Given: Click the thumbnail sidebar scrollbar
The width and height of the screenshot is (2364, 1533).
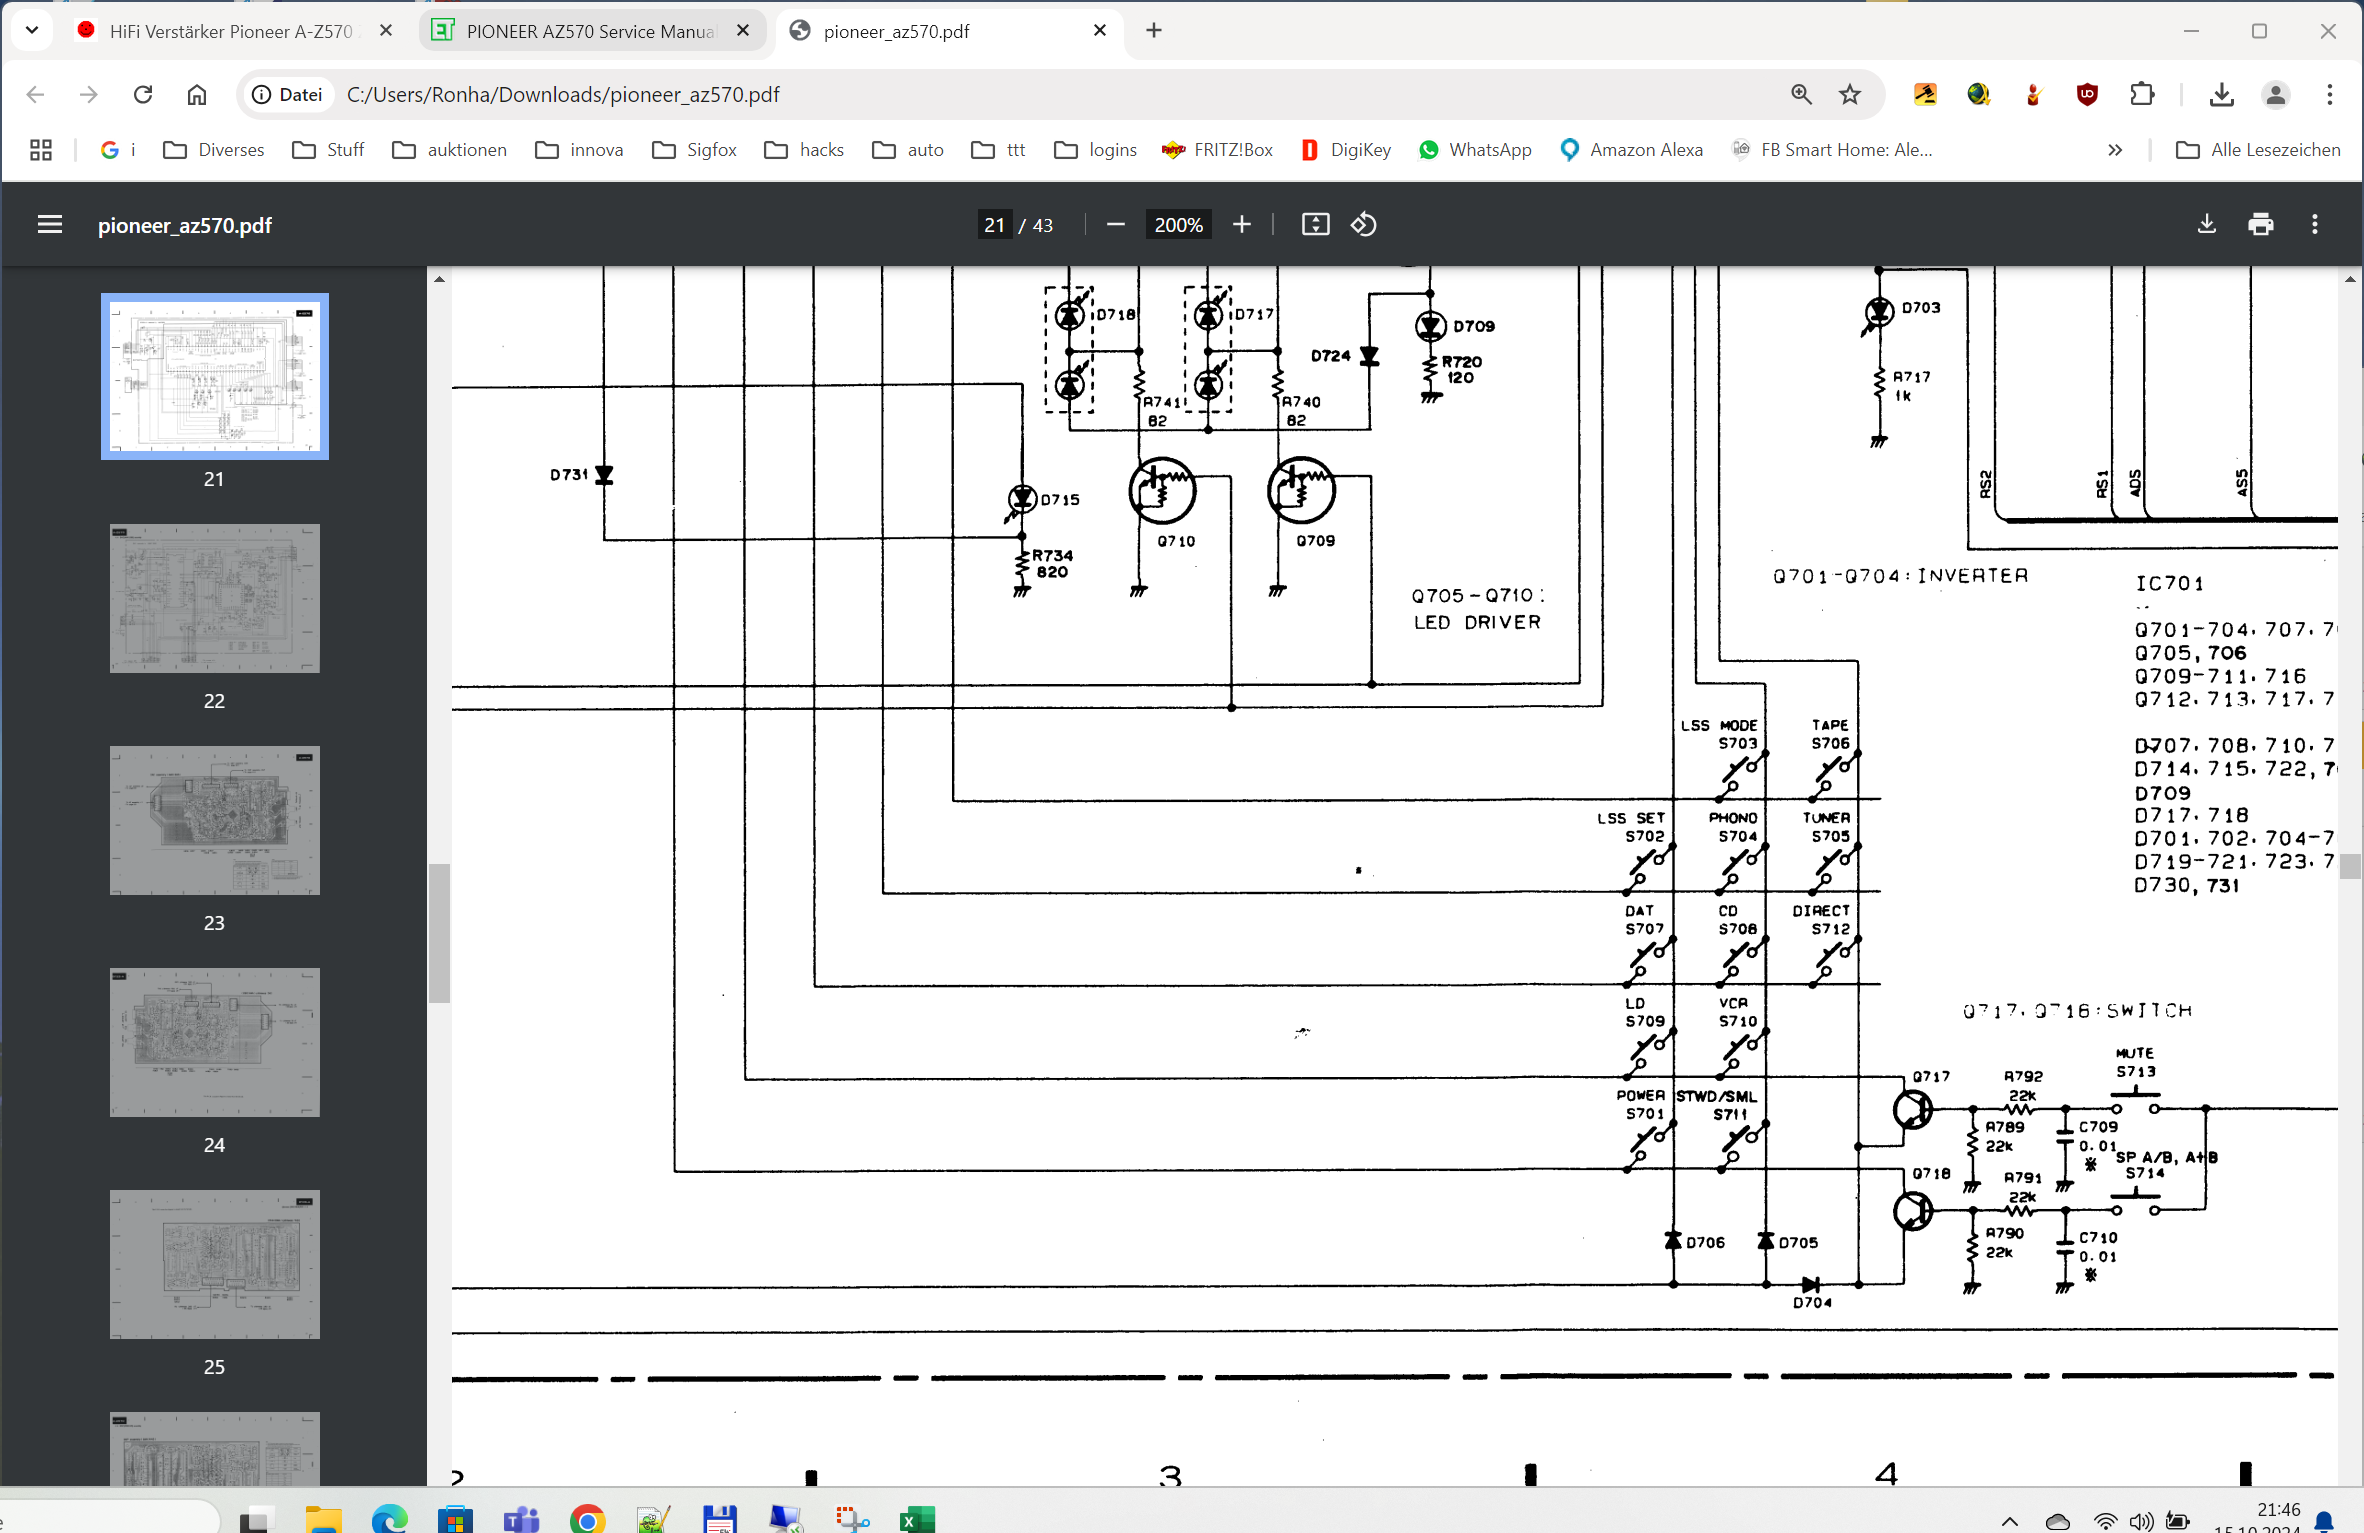Looking at the screenshot, I should [439, 933].
